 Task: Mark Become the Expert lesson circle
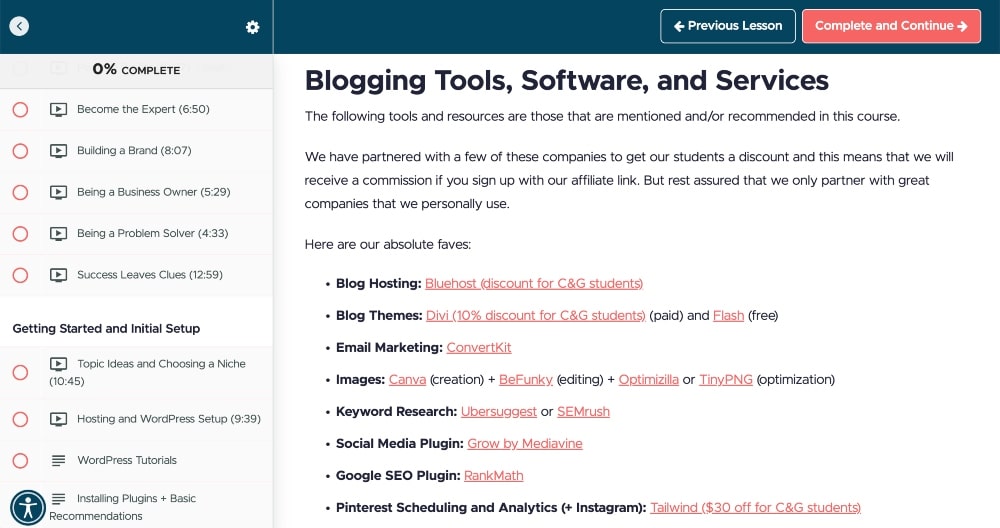point(20,110)
